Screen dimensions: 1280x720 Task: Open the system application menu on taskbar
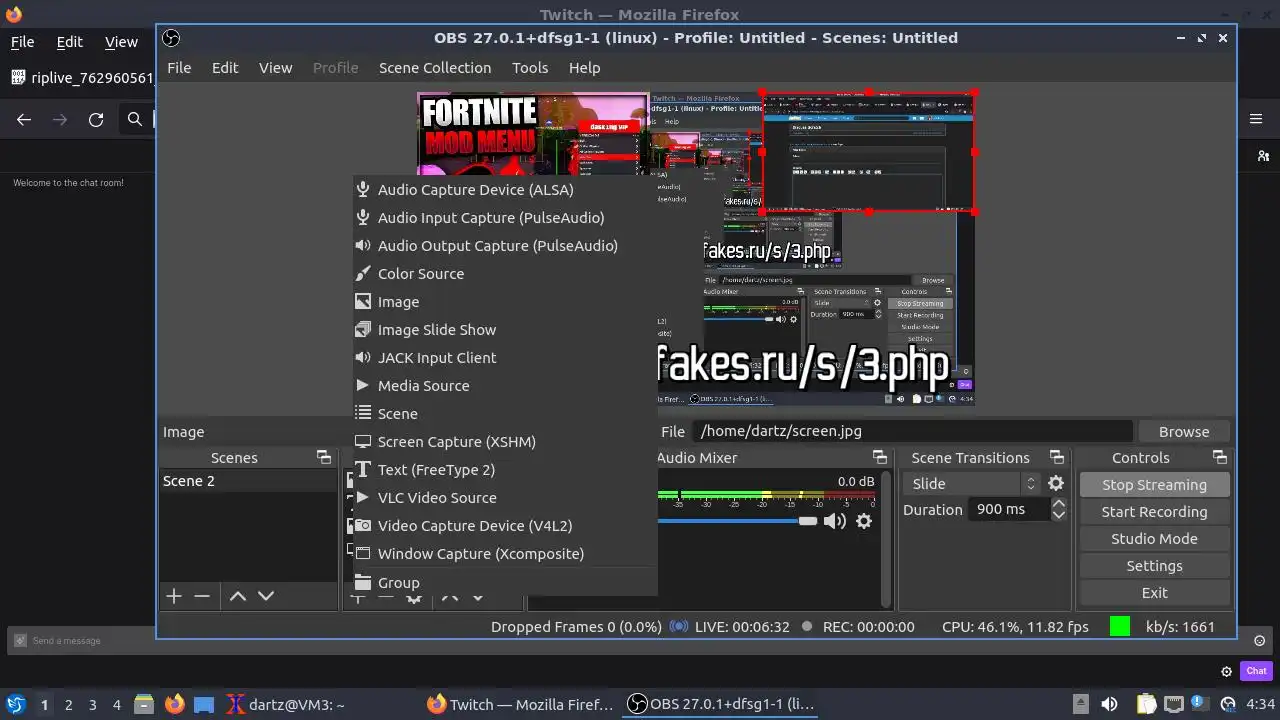pyautogui.click(x=15, y=704)
